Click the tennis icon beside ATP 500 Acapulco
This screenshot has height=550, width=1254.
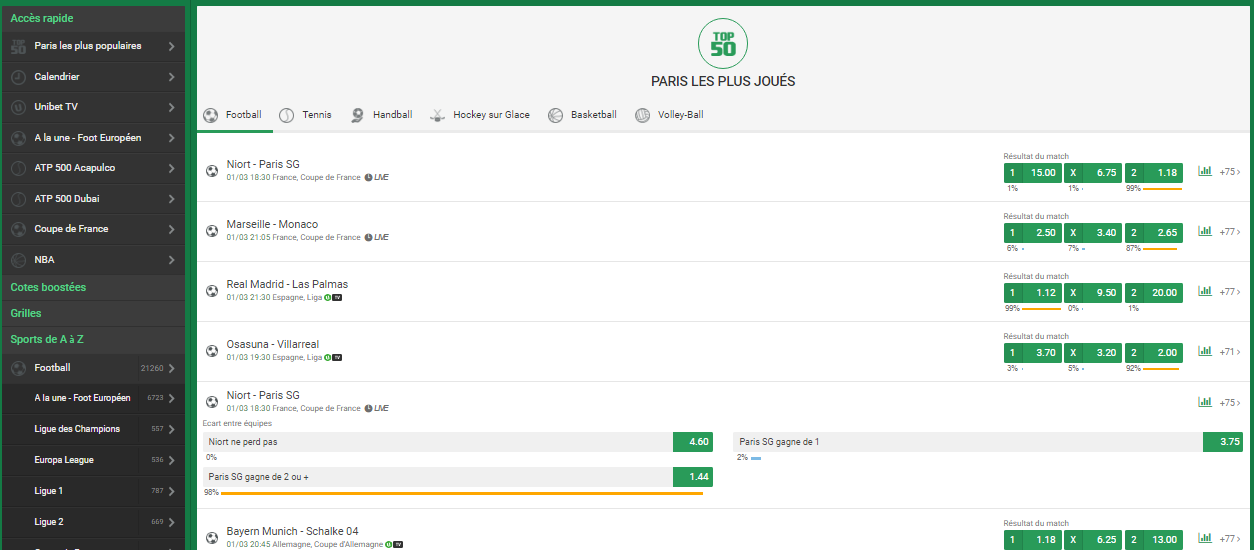click(x=18, y=168)
